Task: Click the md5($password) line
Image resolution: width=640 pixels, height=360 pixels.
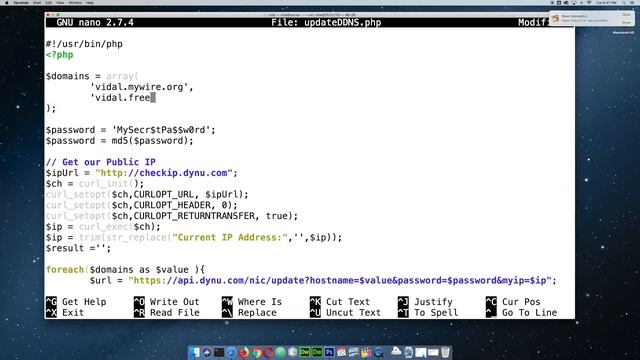Action: [x=120, y=140]
